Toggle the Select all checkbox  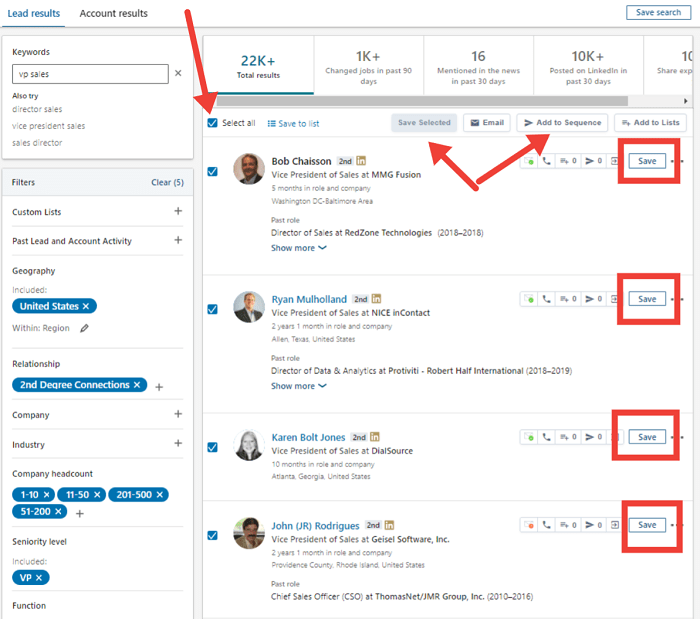coord(212,123)
